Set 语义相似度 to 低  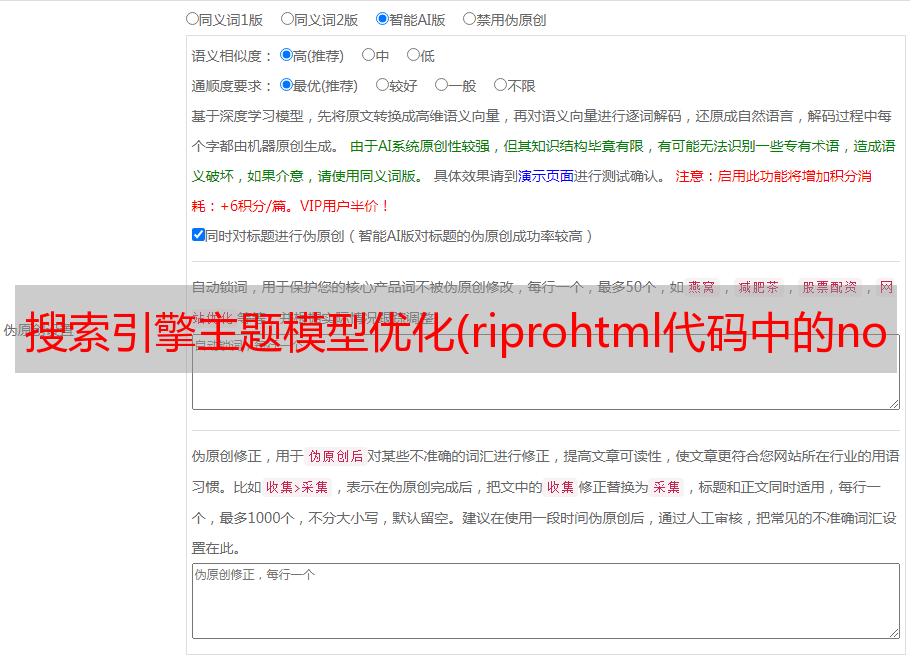coord(413,55)
